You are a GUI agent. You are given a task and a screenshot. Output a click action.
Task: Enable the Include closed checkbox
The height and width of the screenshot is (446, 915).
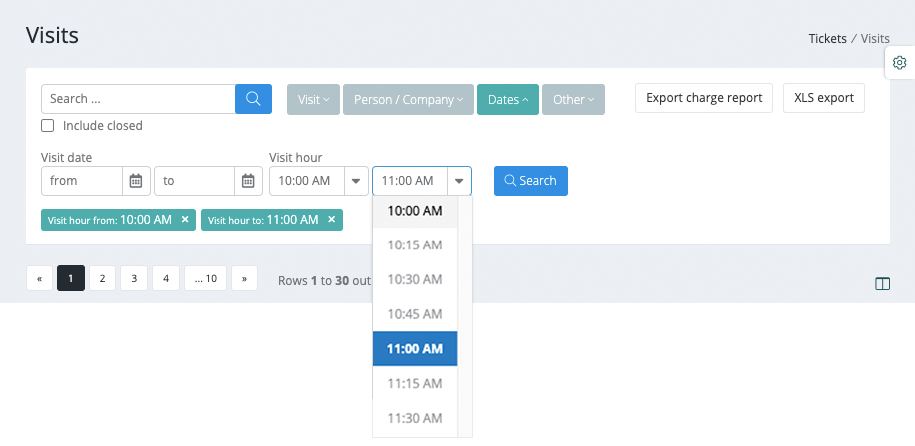(47, 126)
